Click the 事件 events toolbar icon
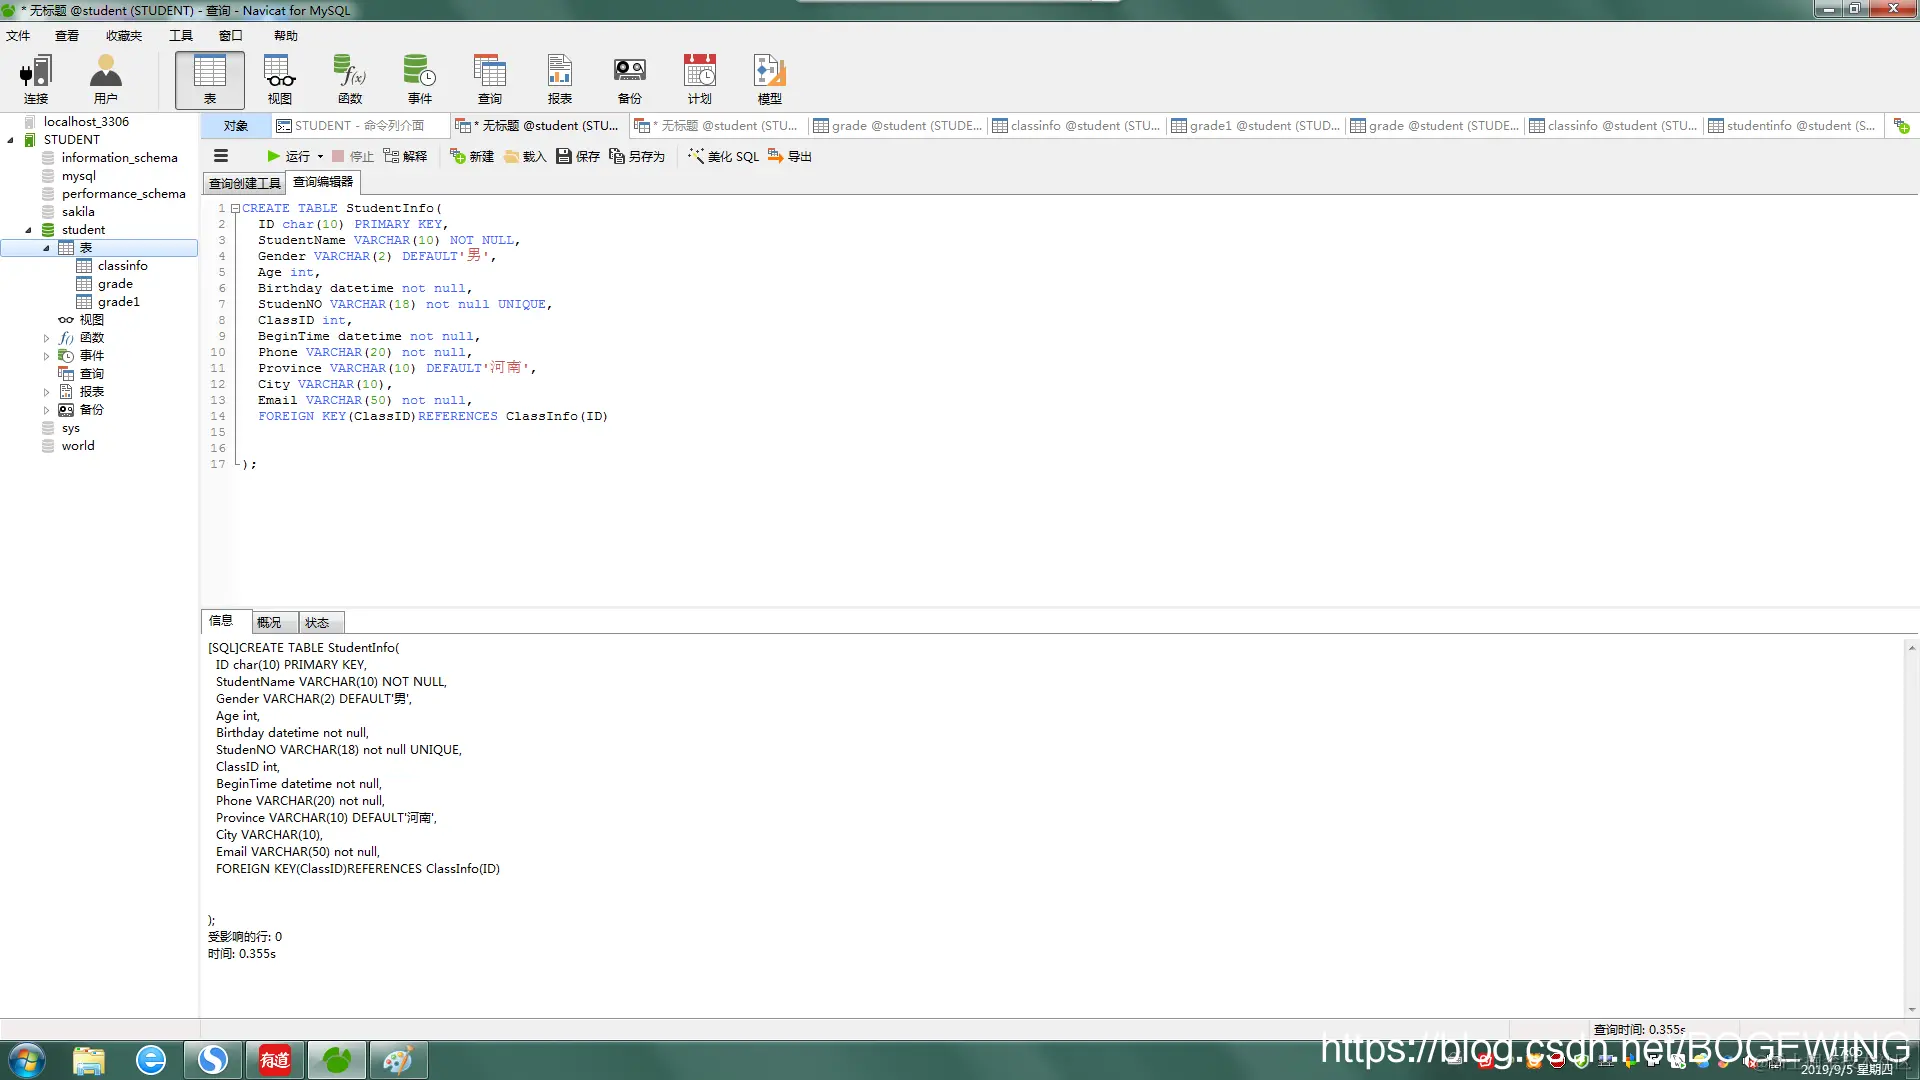Image resolution: width=1920 pixels, height=1080 pixels. click(419, 79)
